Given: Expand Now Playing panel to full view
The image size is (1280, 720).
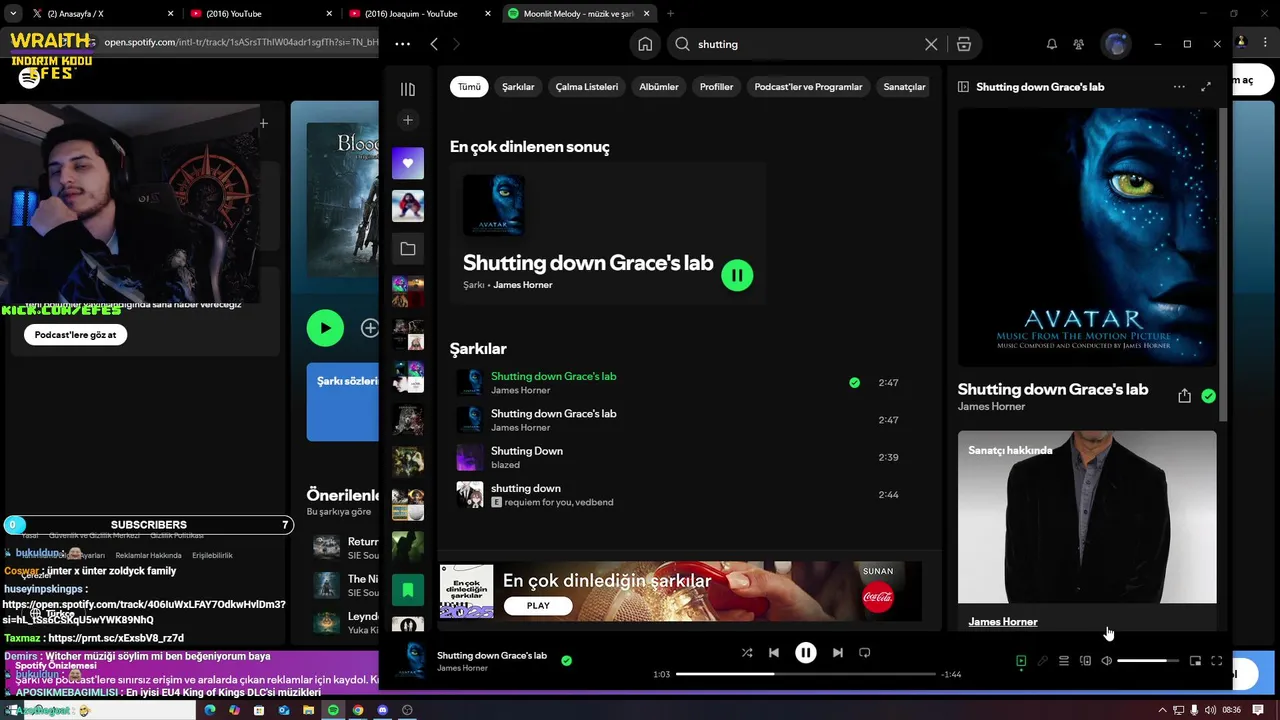Looking at the screenshot, I should (x=1206, y=87).
